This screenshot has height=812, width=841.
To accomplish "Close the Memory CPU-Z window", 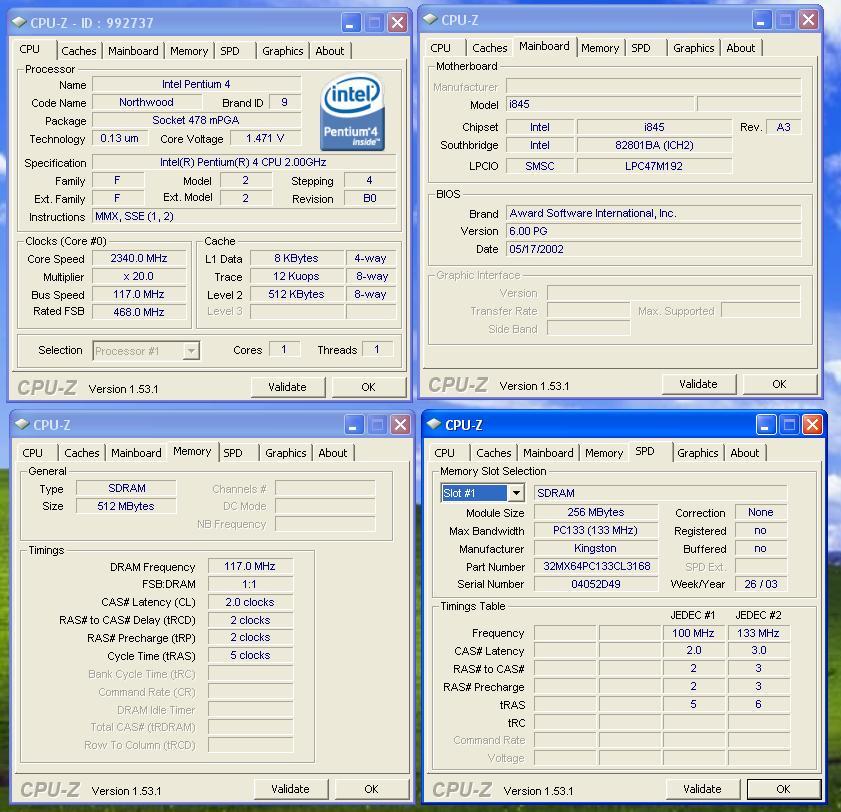I will point(400,425).
